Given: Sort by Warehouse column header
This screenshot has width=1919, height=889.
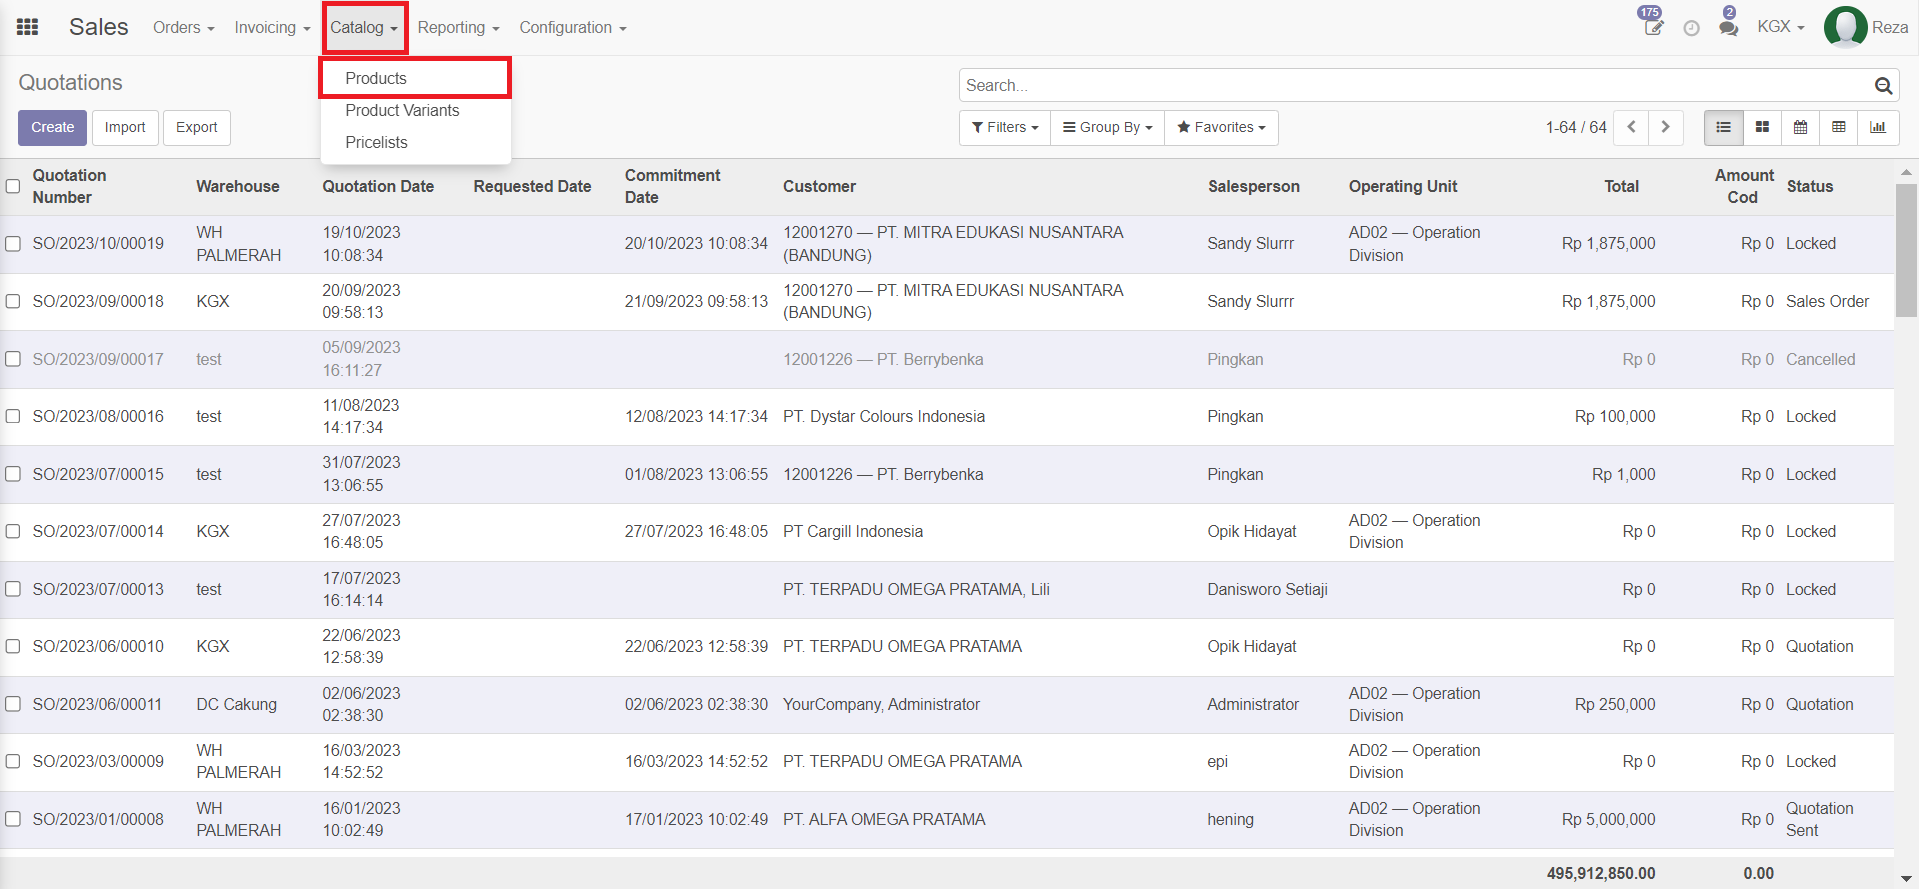Looking at the screenshot, I should pos(238,186).
